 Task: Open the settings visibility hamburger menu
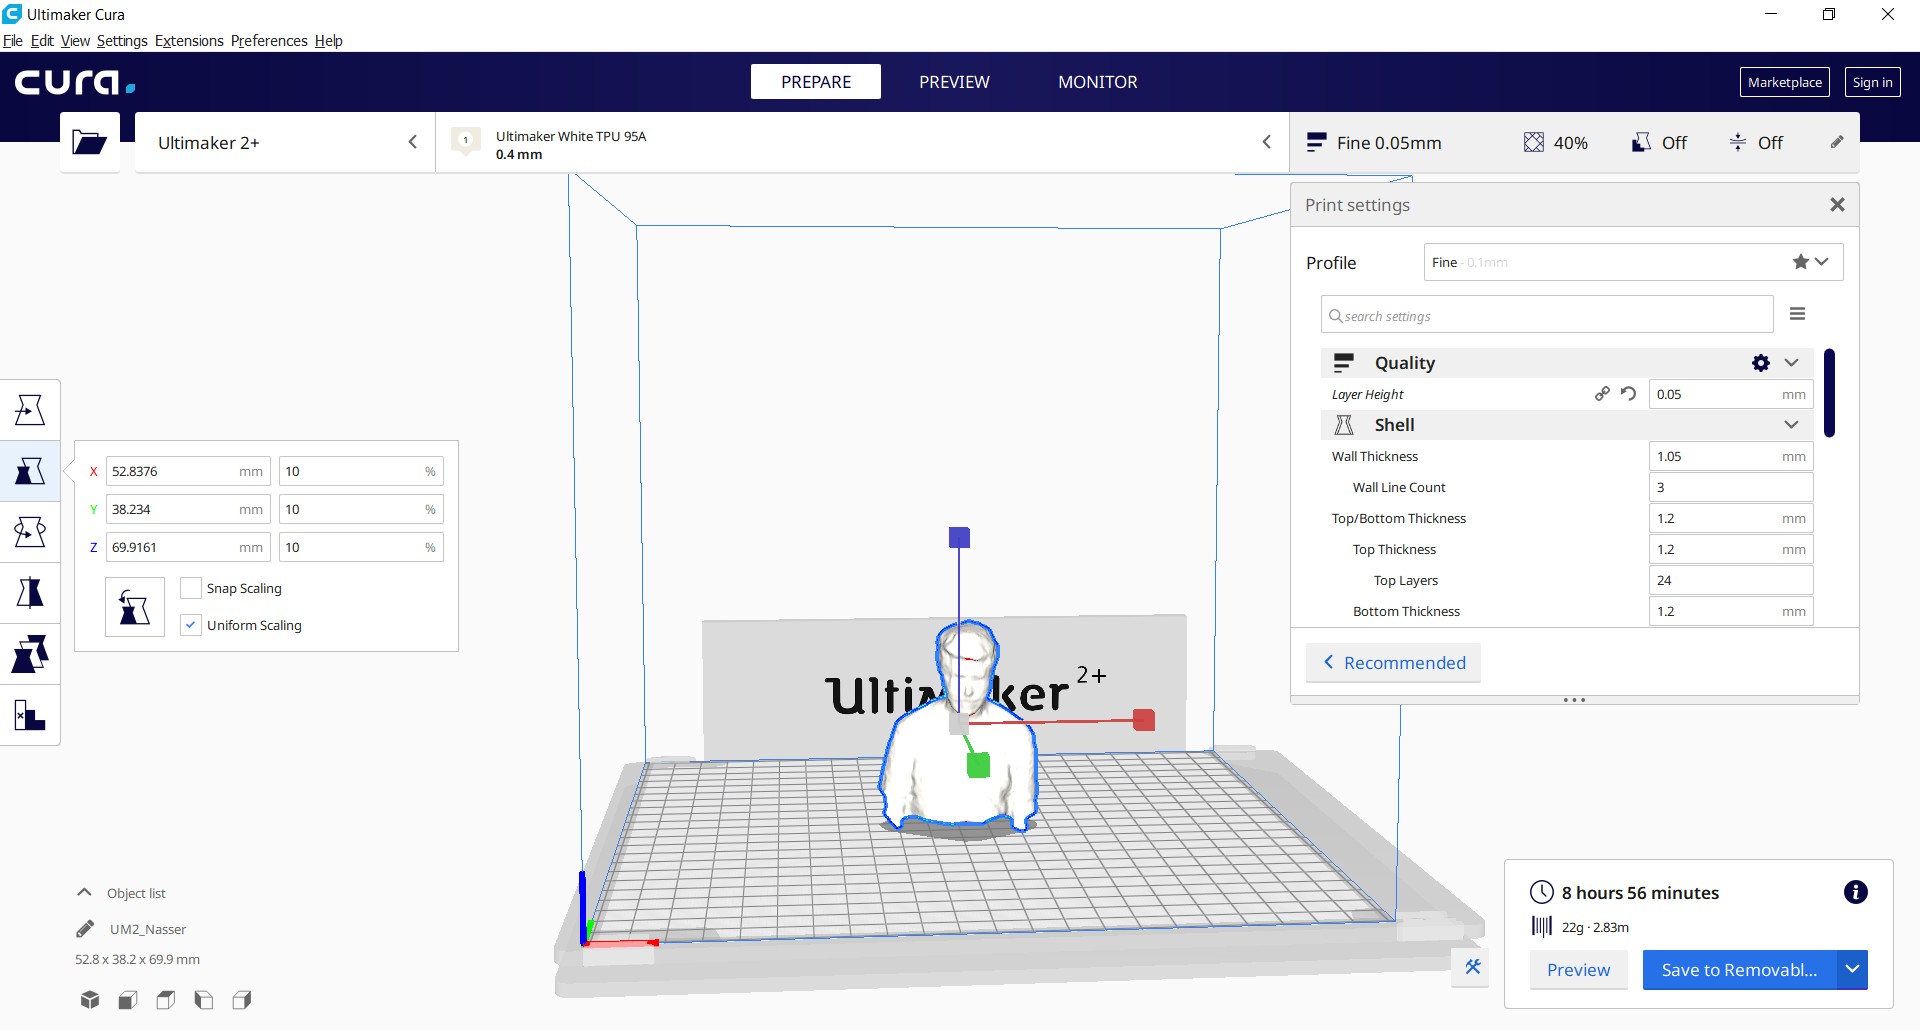tap(1797, 314)
